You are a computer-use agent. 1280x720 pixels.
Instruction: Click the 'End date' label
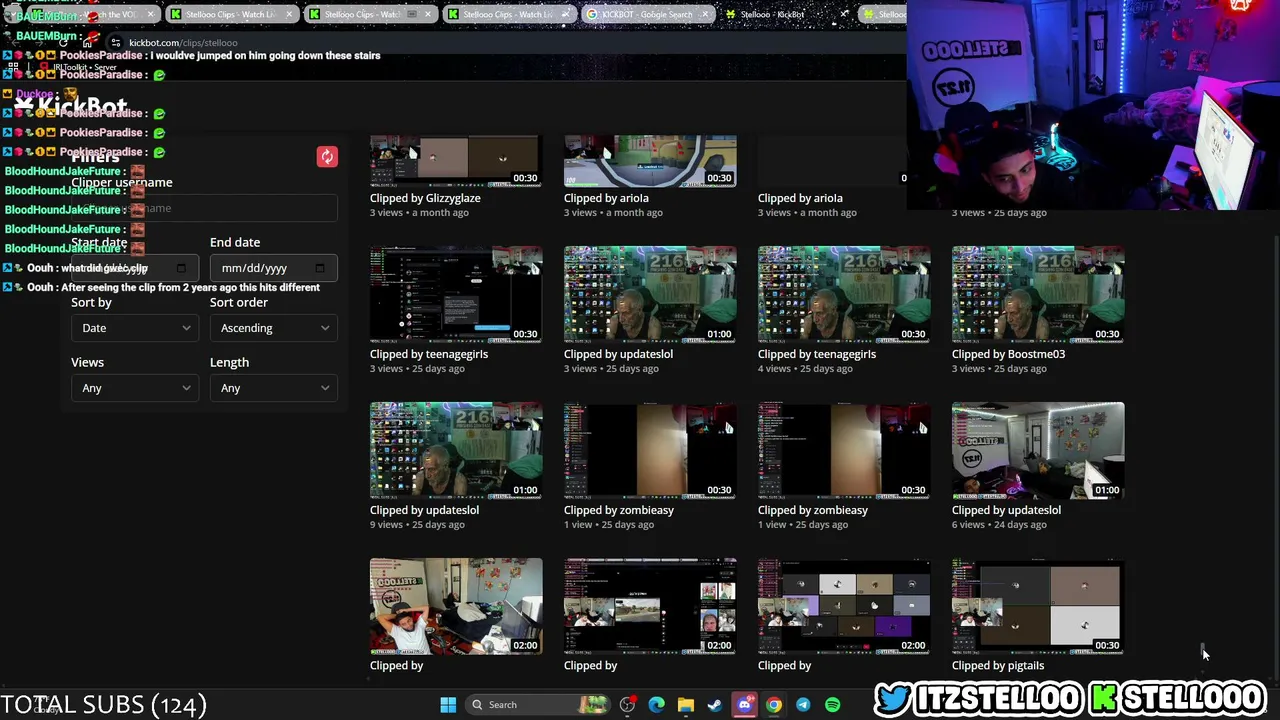point(235,242)
